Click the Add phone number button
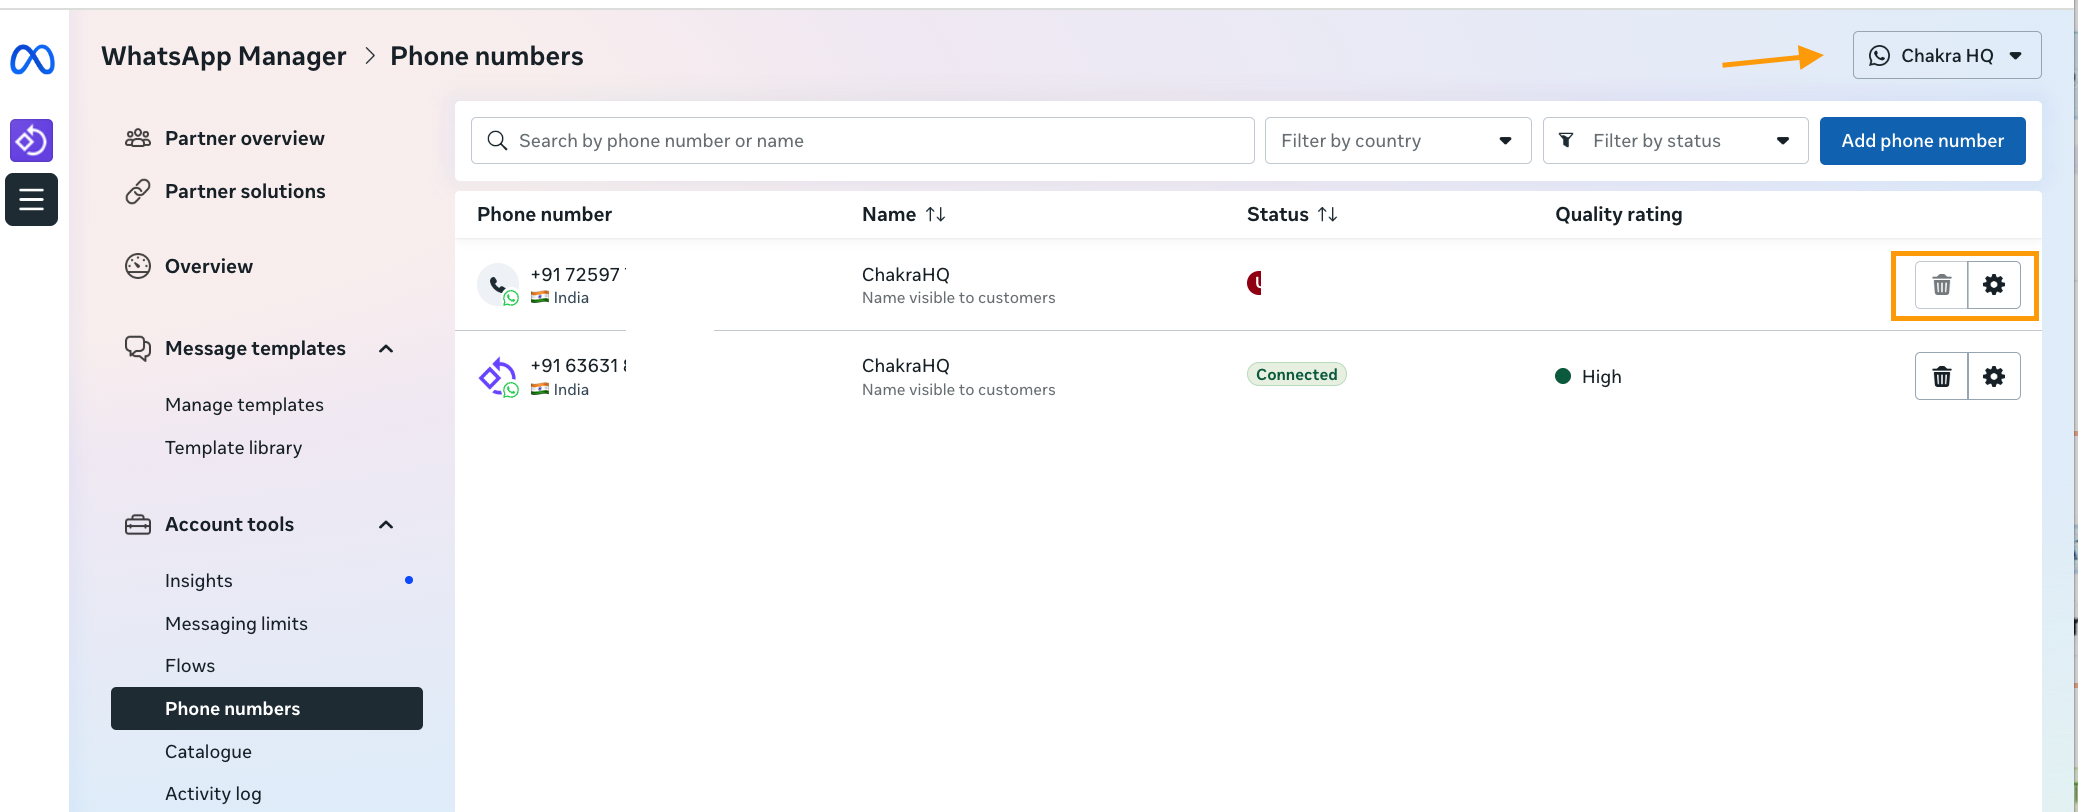2078x812 pixels. pyautogui.click(x=1922, y=141)
